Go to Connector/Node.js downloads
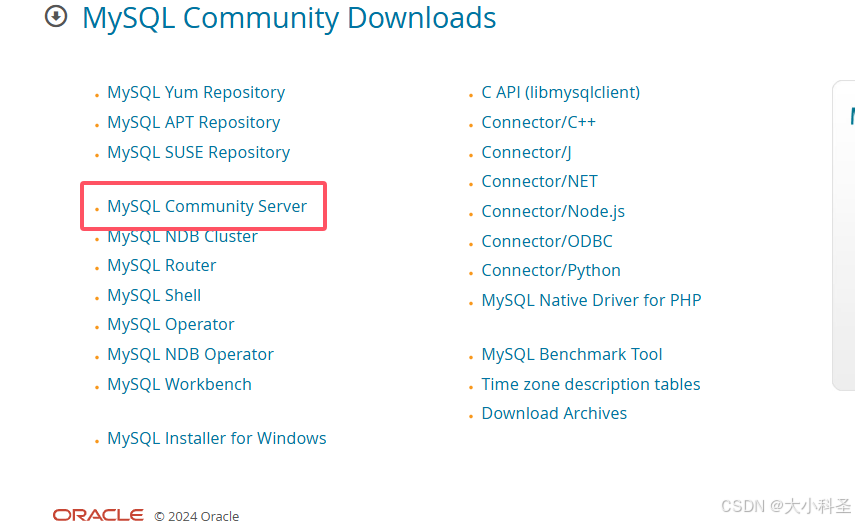The image size is (855, 521). (553, 211)
